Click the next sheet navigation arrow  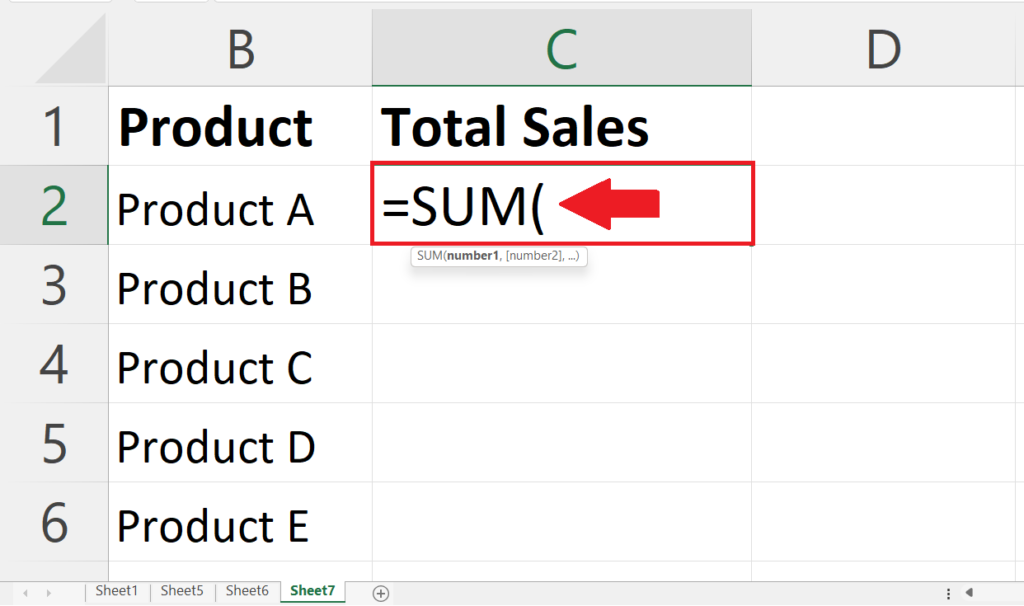tap(49, 593)
